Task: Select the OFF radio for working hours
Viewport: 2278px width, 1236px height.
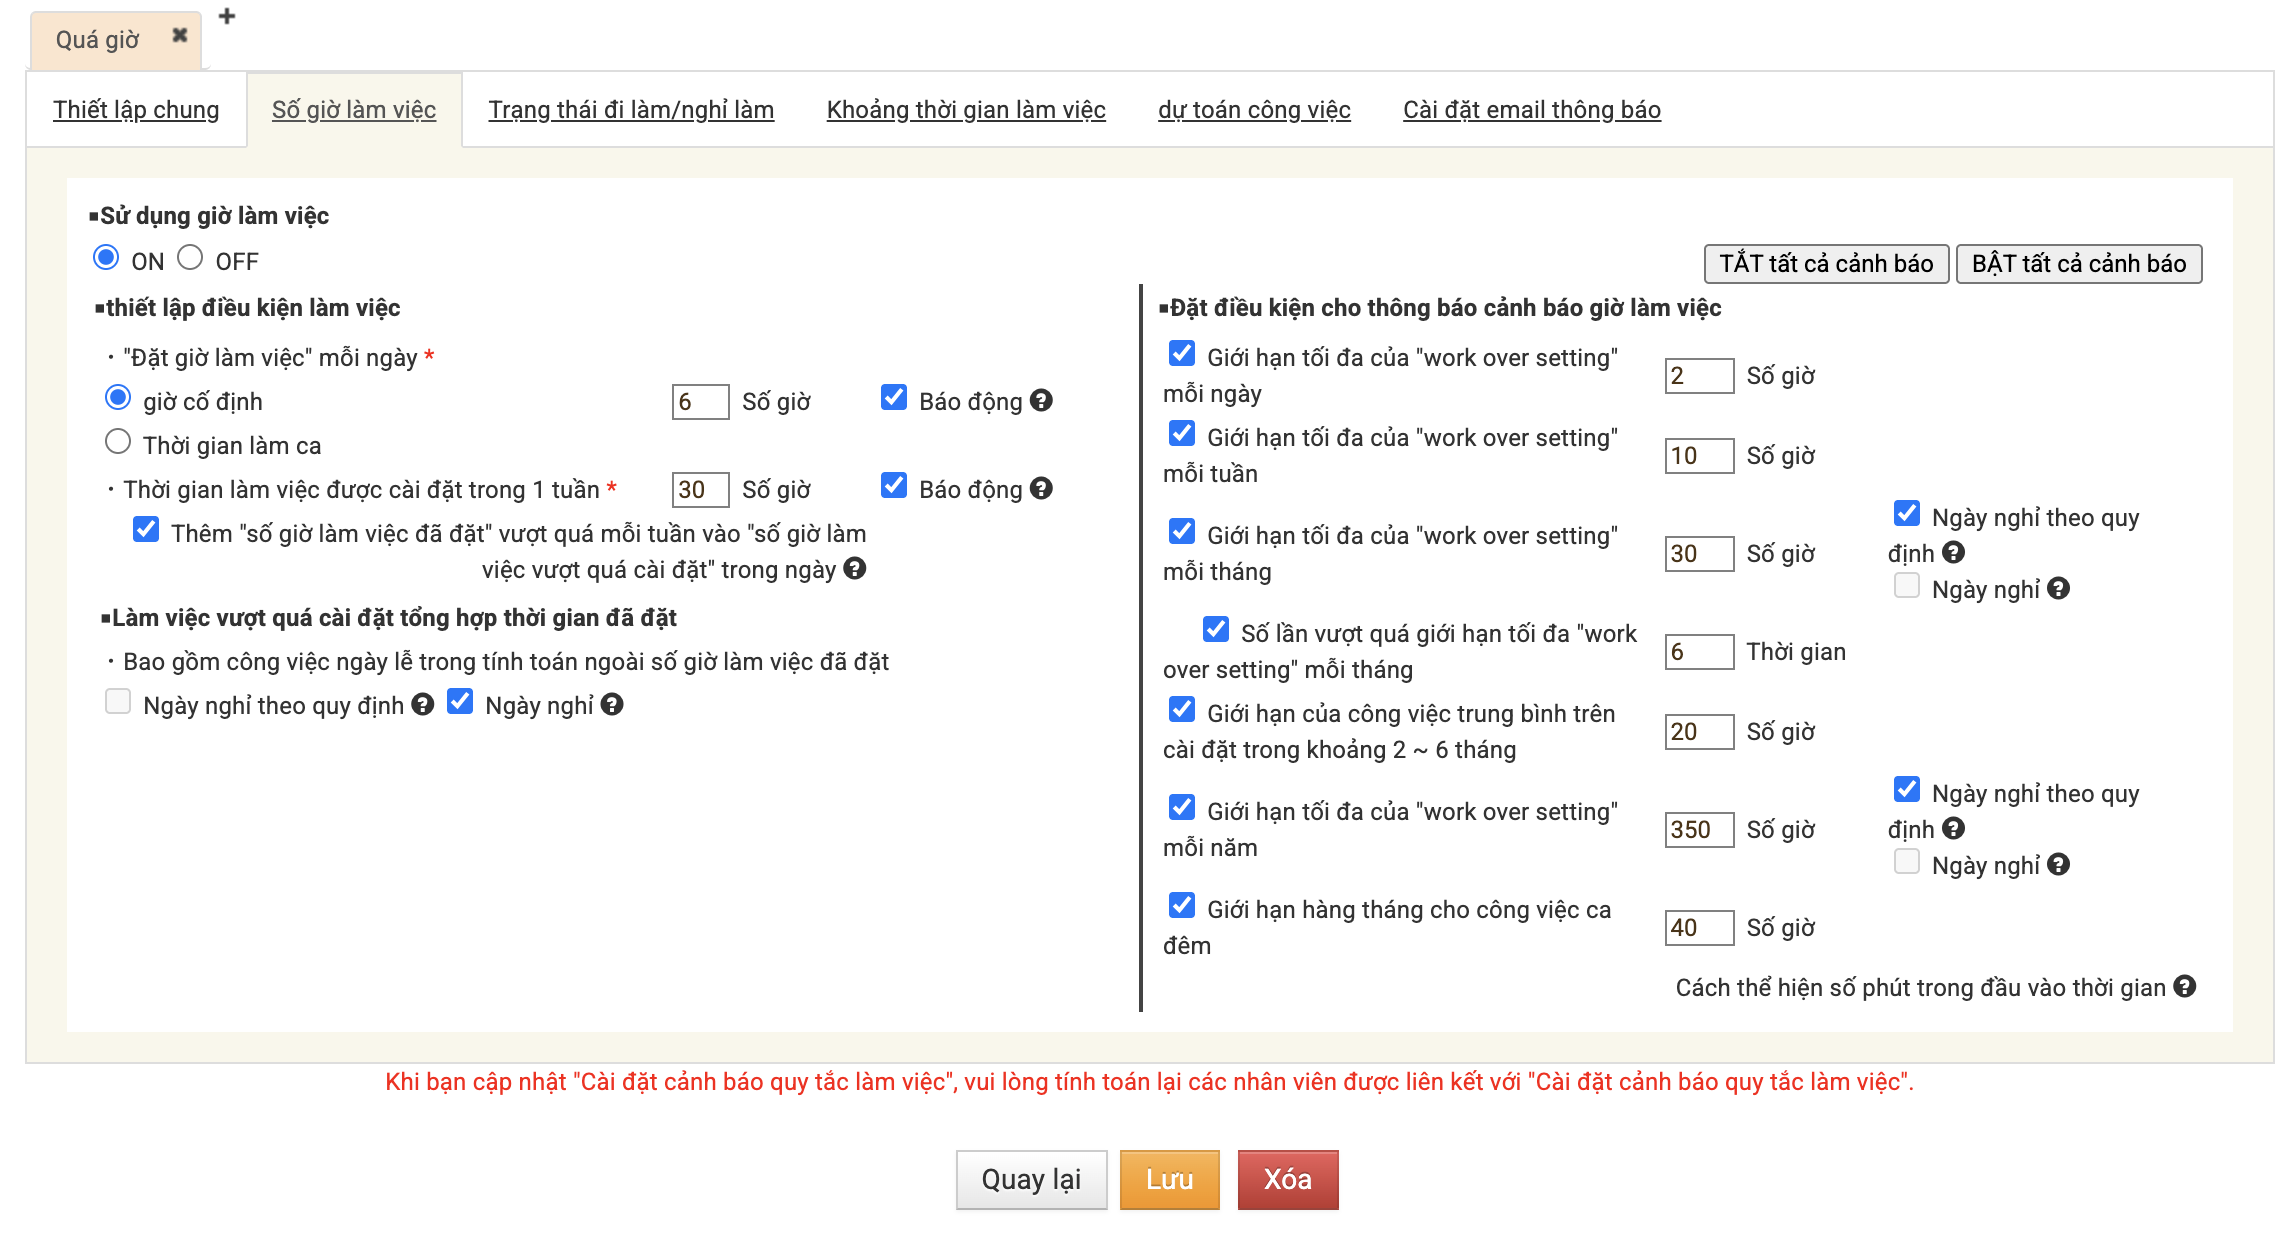Action: tap(190, 259)
